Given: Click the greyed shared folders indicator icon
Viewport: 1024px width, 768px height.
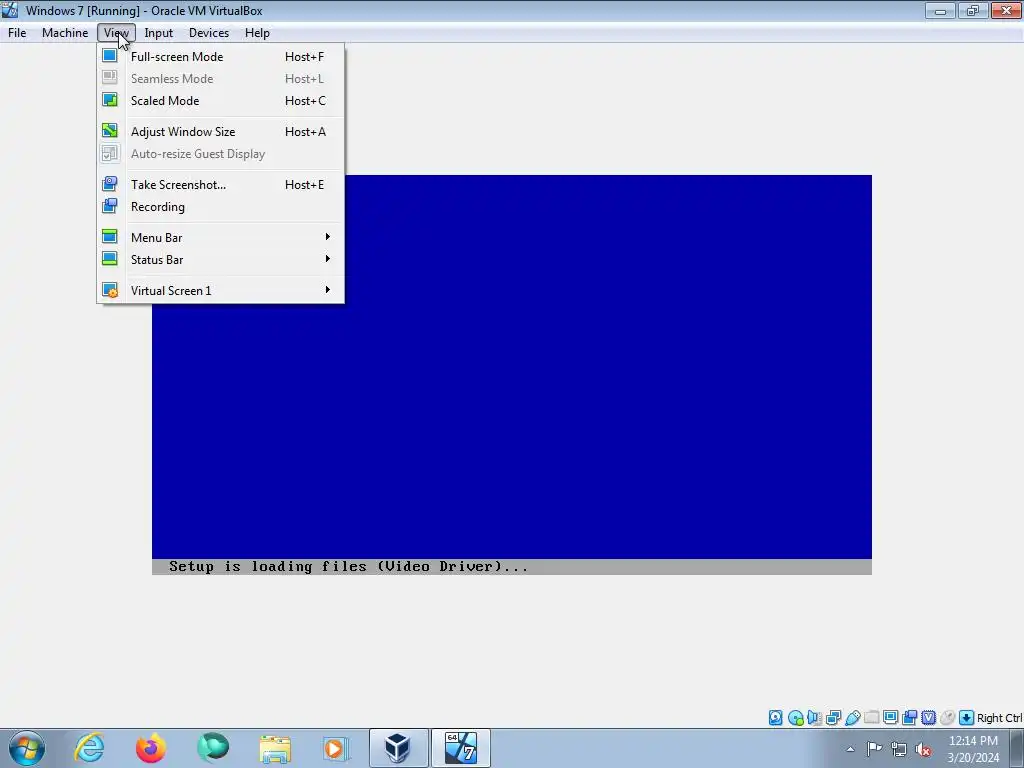Looking at the screenshot, I should [871, 718].
